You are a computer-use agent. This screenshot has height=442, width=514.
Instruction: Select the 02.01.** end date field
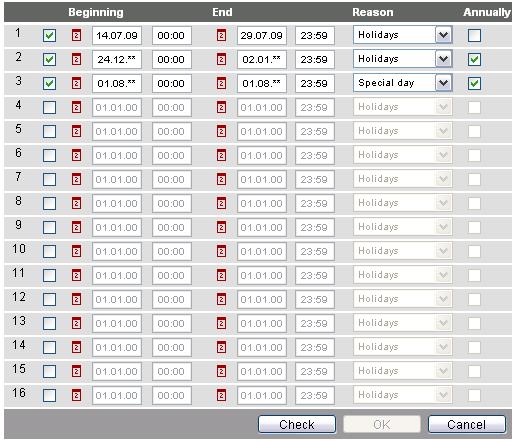tap(262, 59)
